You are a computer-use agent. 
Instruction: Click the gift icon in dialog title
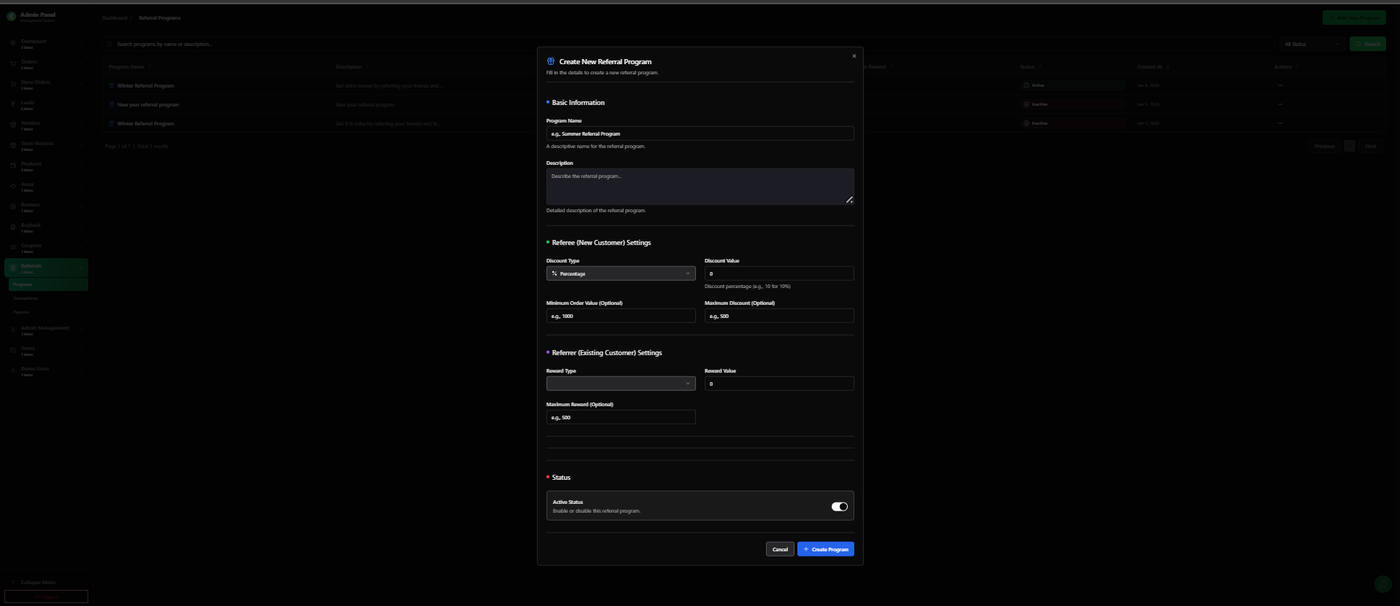coord(550,62)
